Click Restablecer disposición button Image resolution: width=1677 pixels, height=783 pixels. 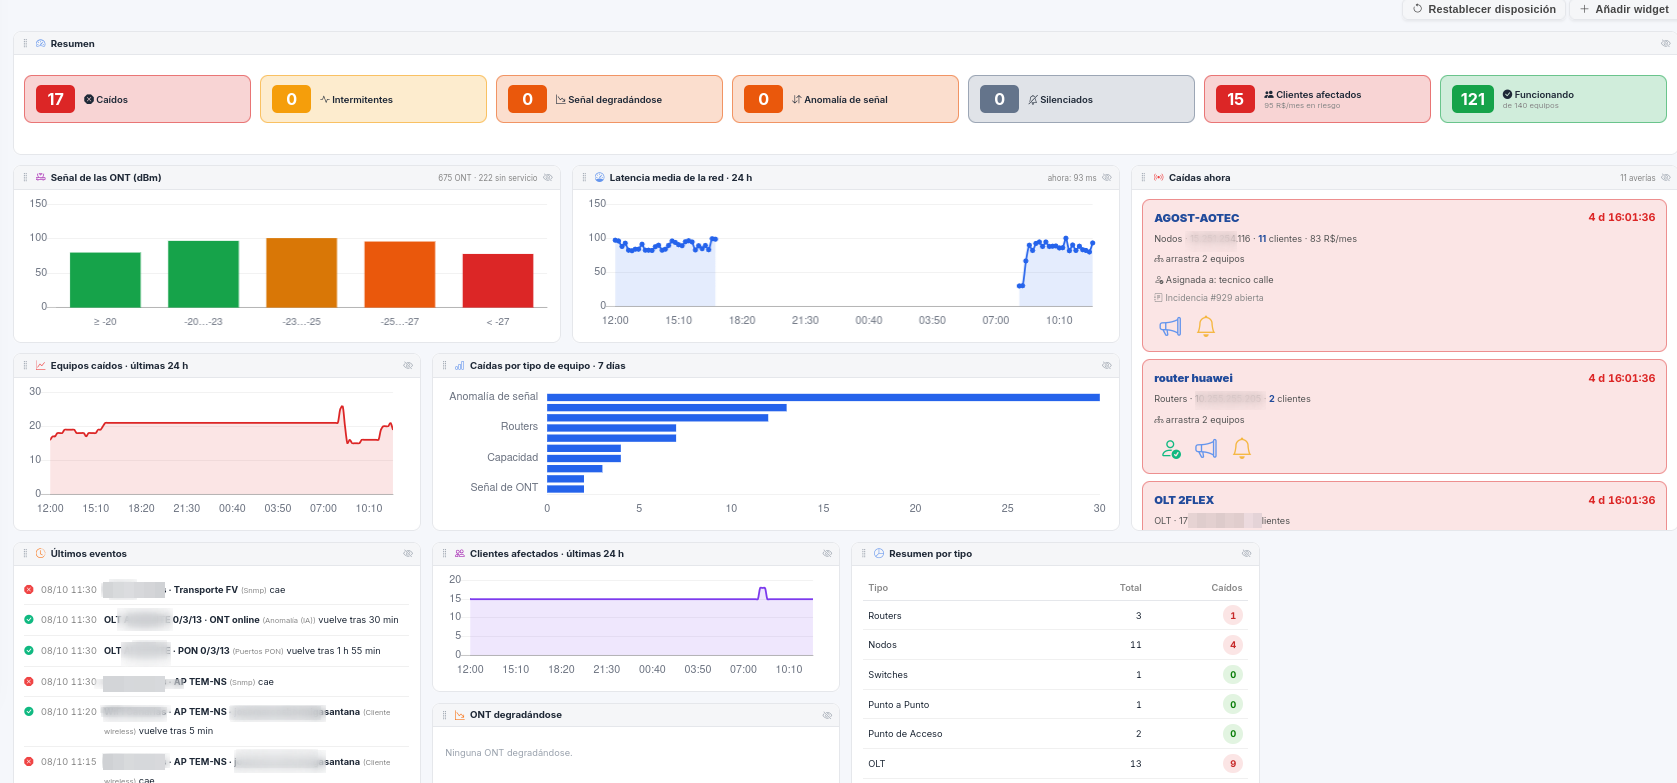coord(1484,9)
